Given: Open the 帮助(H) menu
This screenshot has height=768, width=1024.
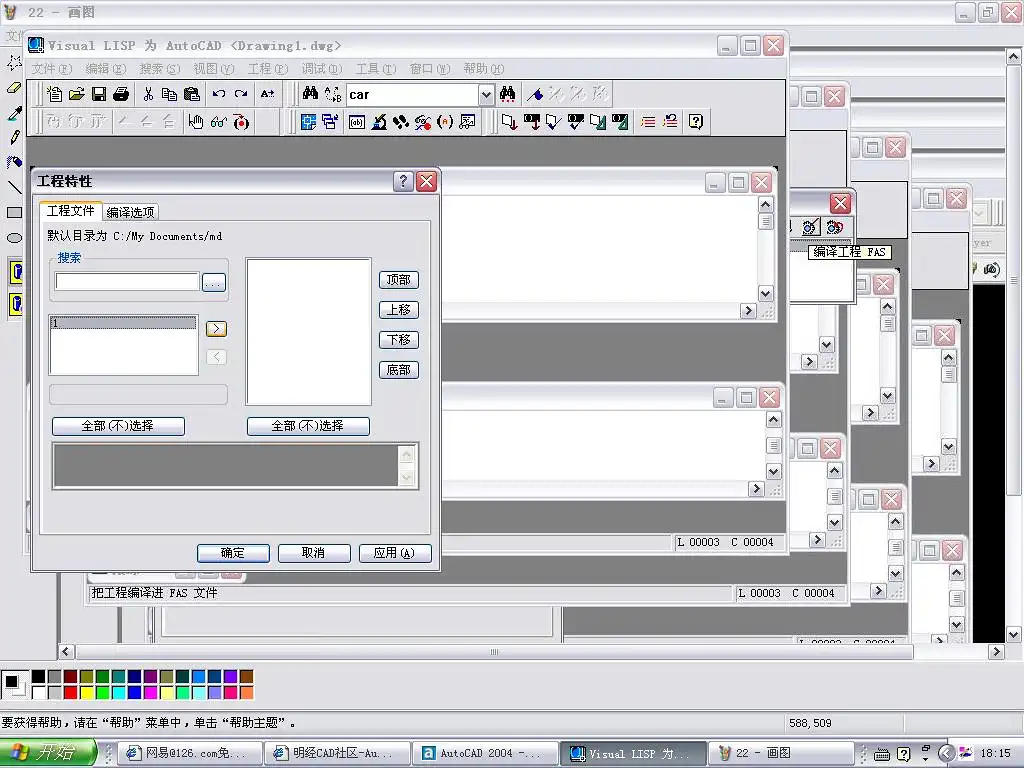Looking at the screenshot, I should pyautogui.click(x=483, y=69).
